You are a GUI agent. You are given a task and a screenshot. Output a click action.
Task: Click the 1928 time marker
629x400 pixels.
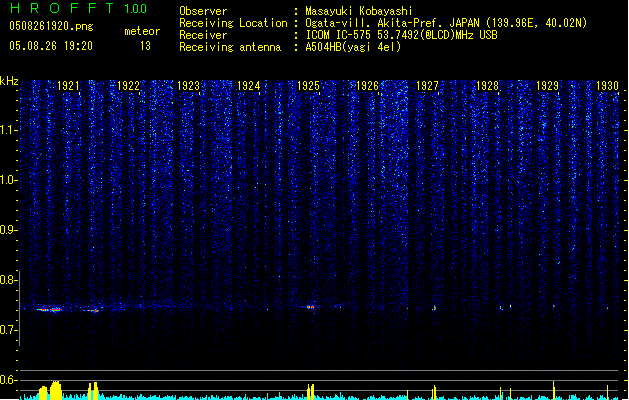[x=487, y=86]
